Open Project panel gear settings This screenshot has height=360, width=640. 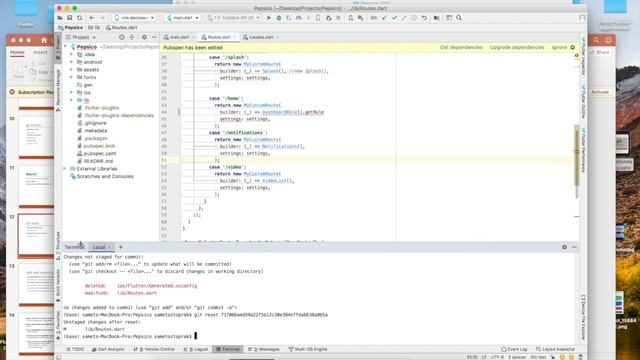pyautogui.click(x=144, y=37)
